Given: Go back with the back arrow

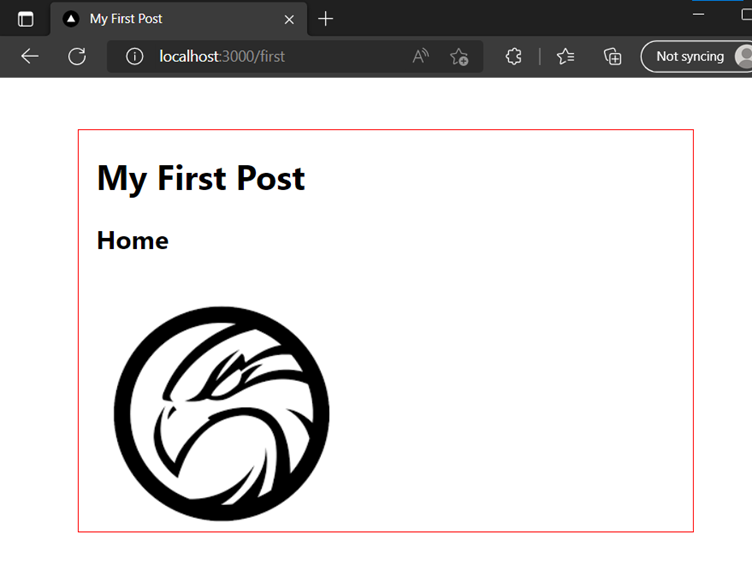Looking at the screenshot, I should (30, 57).
